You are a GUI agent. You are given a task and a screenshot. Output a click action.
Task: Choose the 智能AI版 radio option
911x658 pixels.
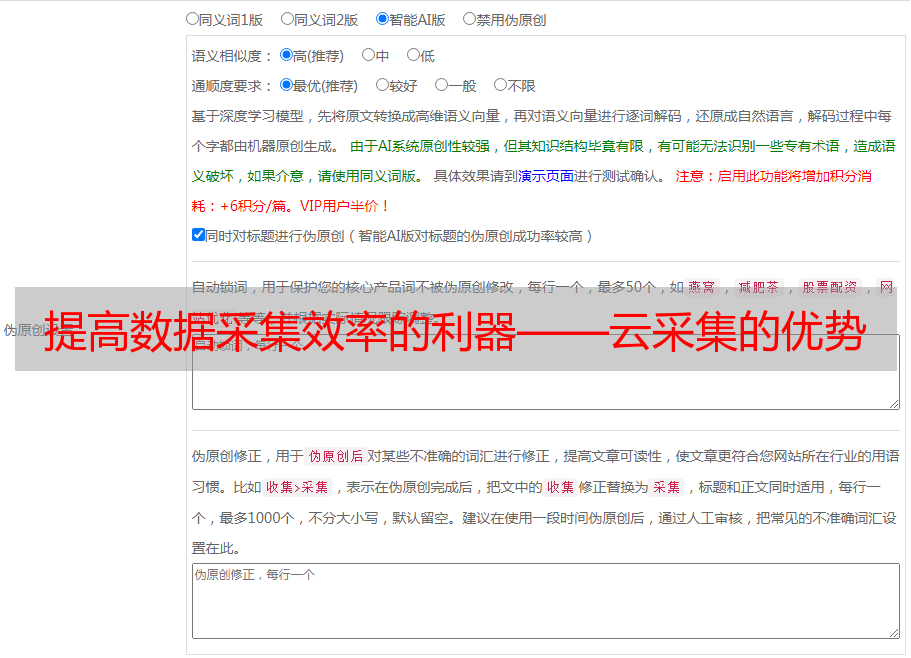[382, 19]
